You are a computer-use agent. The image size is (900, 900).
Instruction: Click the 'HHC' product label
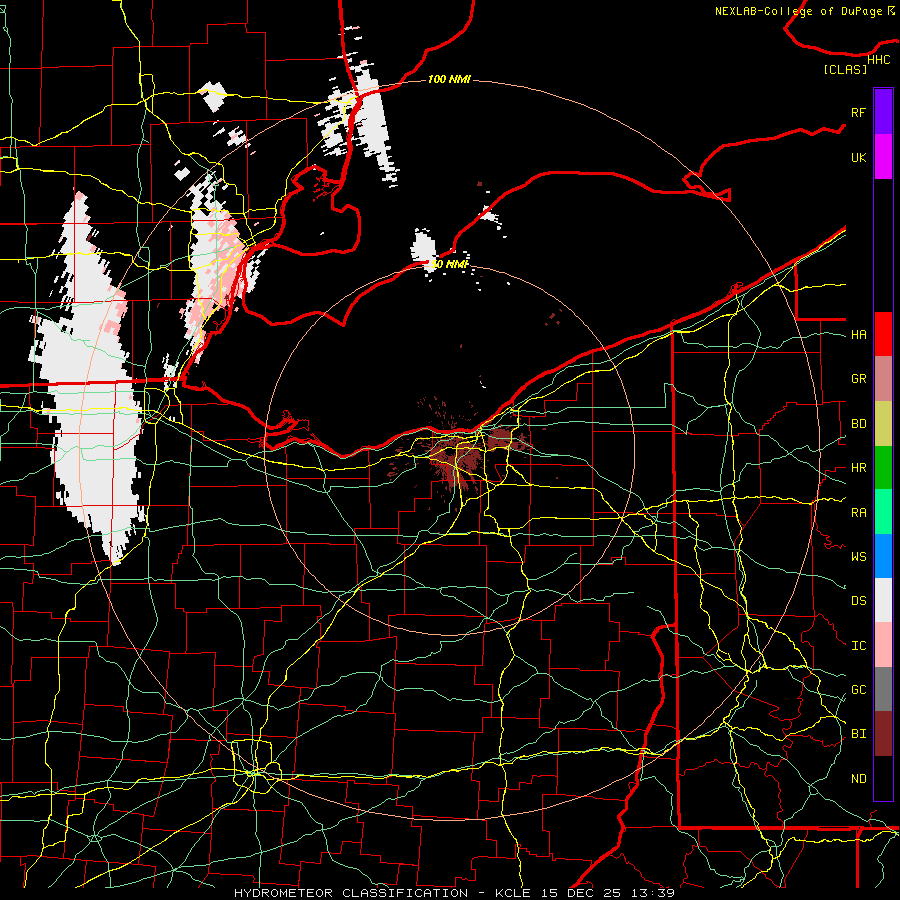point(879,60)
